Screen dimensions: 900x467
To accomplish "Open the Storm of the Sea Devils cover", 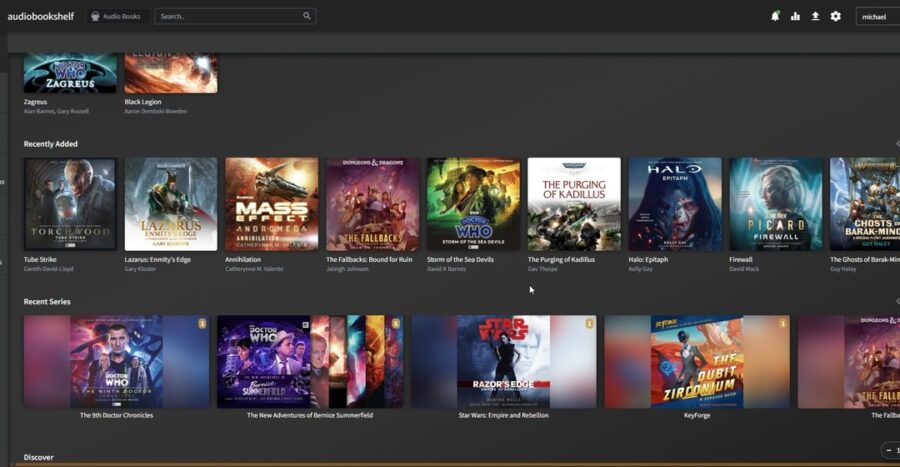I will coord(474,204).
